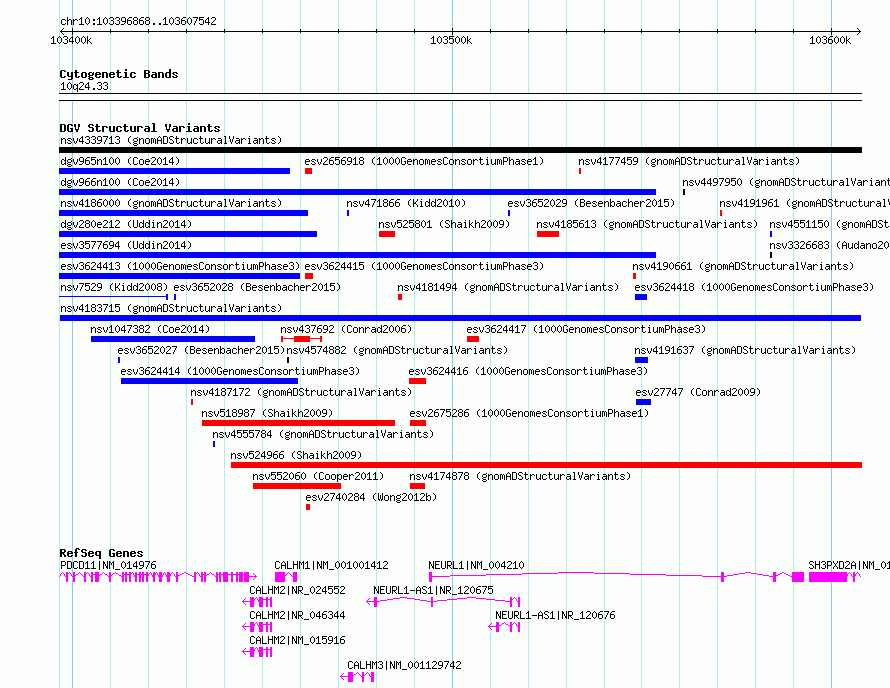890x688 pixels.
Task: Click esv3624418 variant label
Action: (754, 287)
